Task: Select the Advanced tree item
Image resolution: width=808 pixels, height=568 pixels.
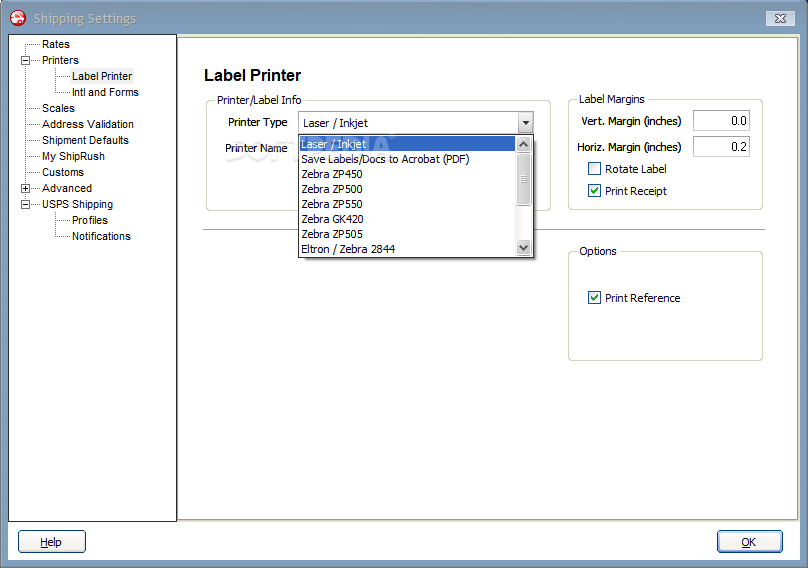Action: point(67,188)
